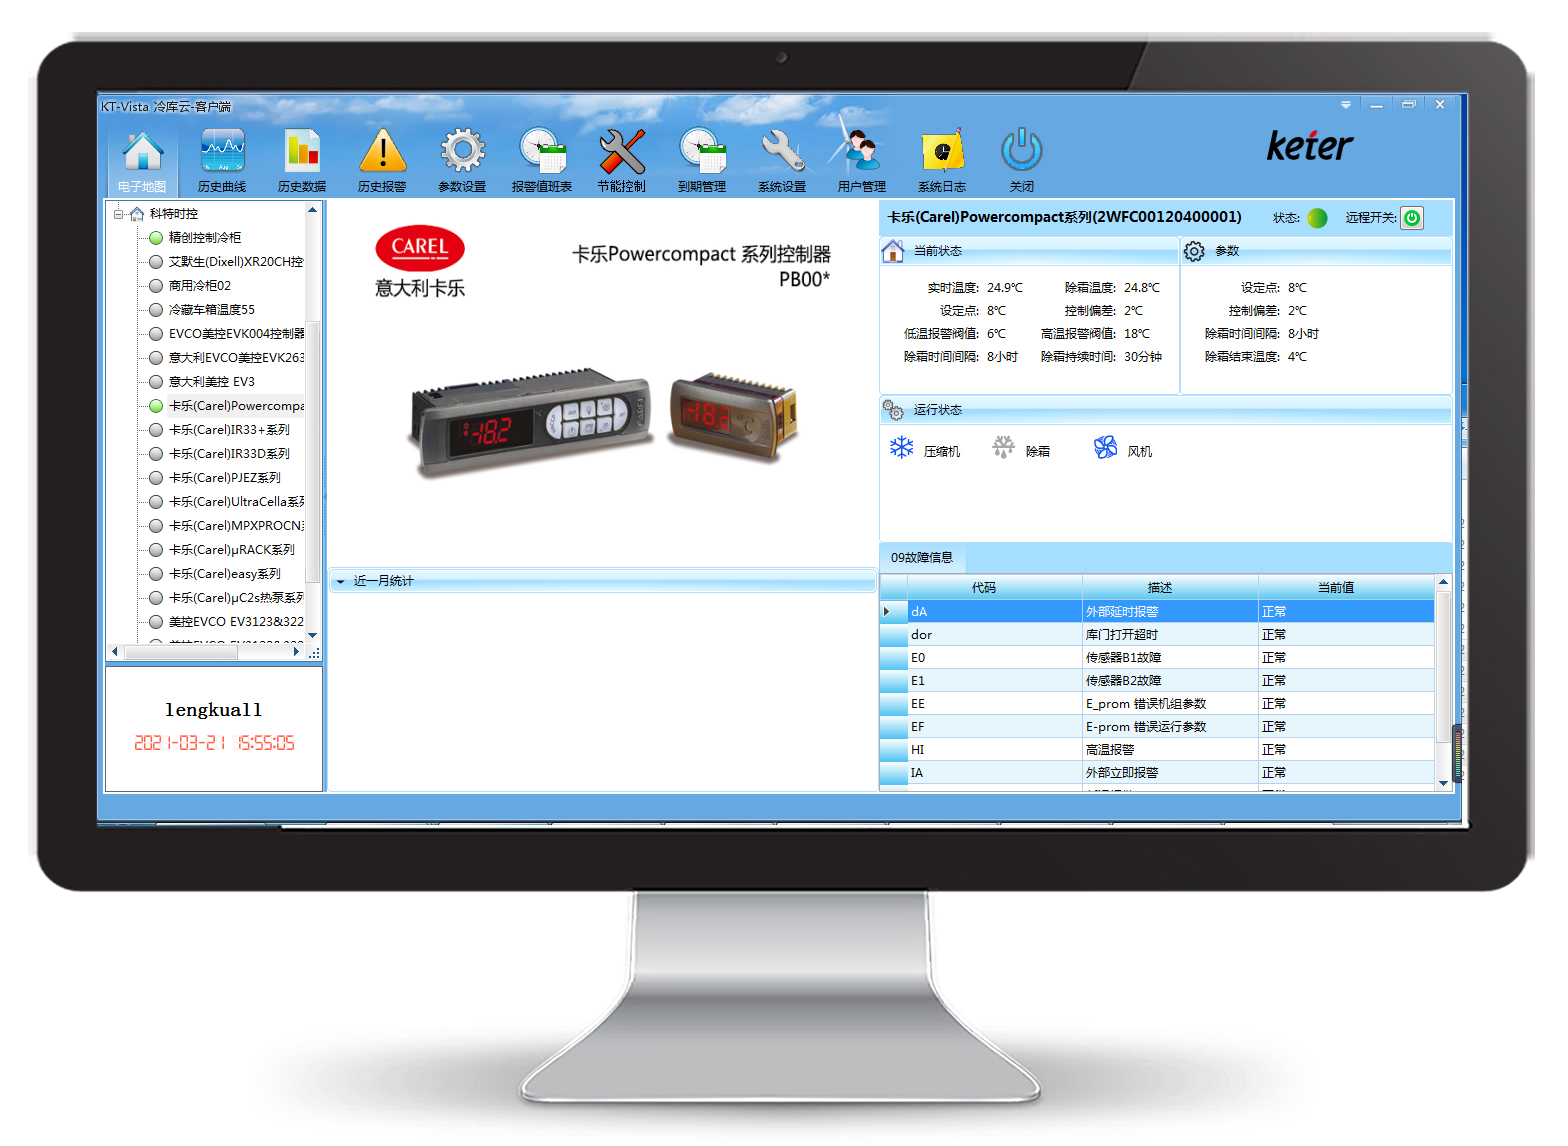The width and height of the screenshot is (1568, 1146).
Task: Open the title bar dropdown arrow
Action: click(1346, 105)
